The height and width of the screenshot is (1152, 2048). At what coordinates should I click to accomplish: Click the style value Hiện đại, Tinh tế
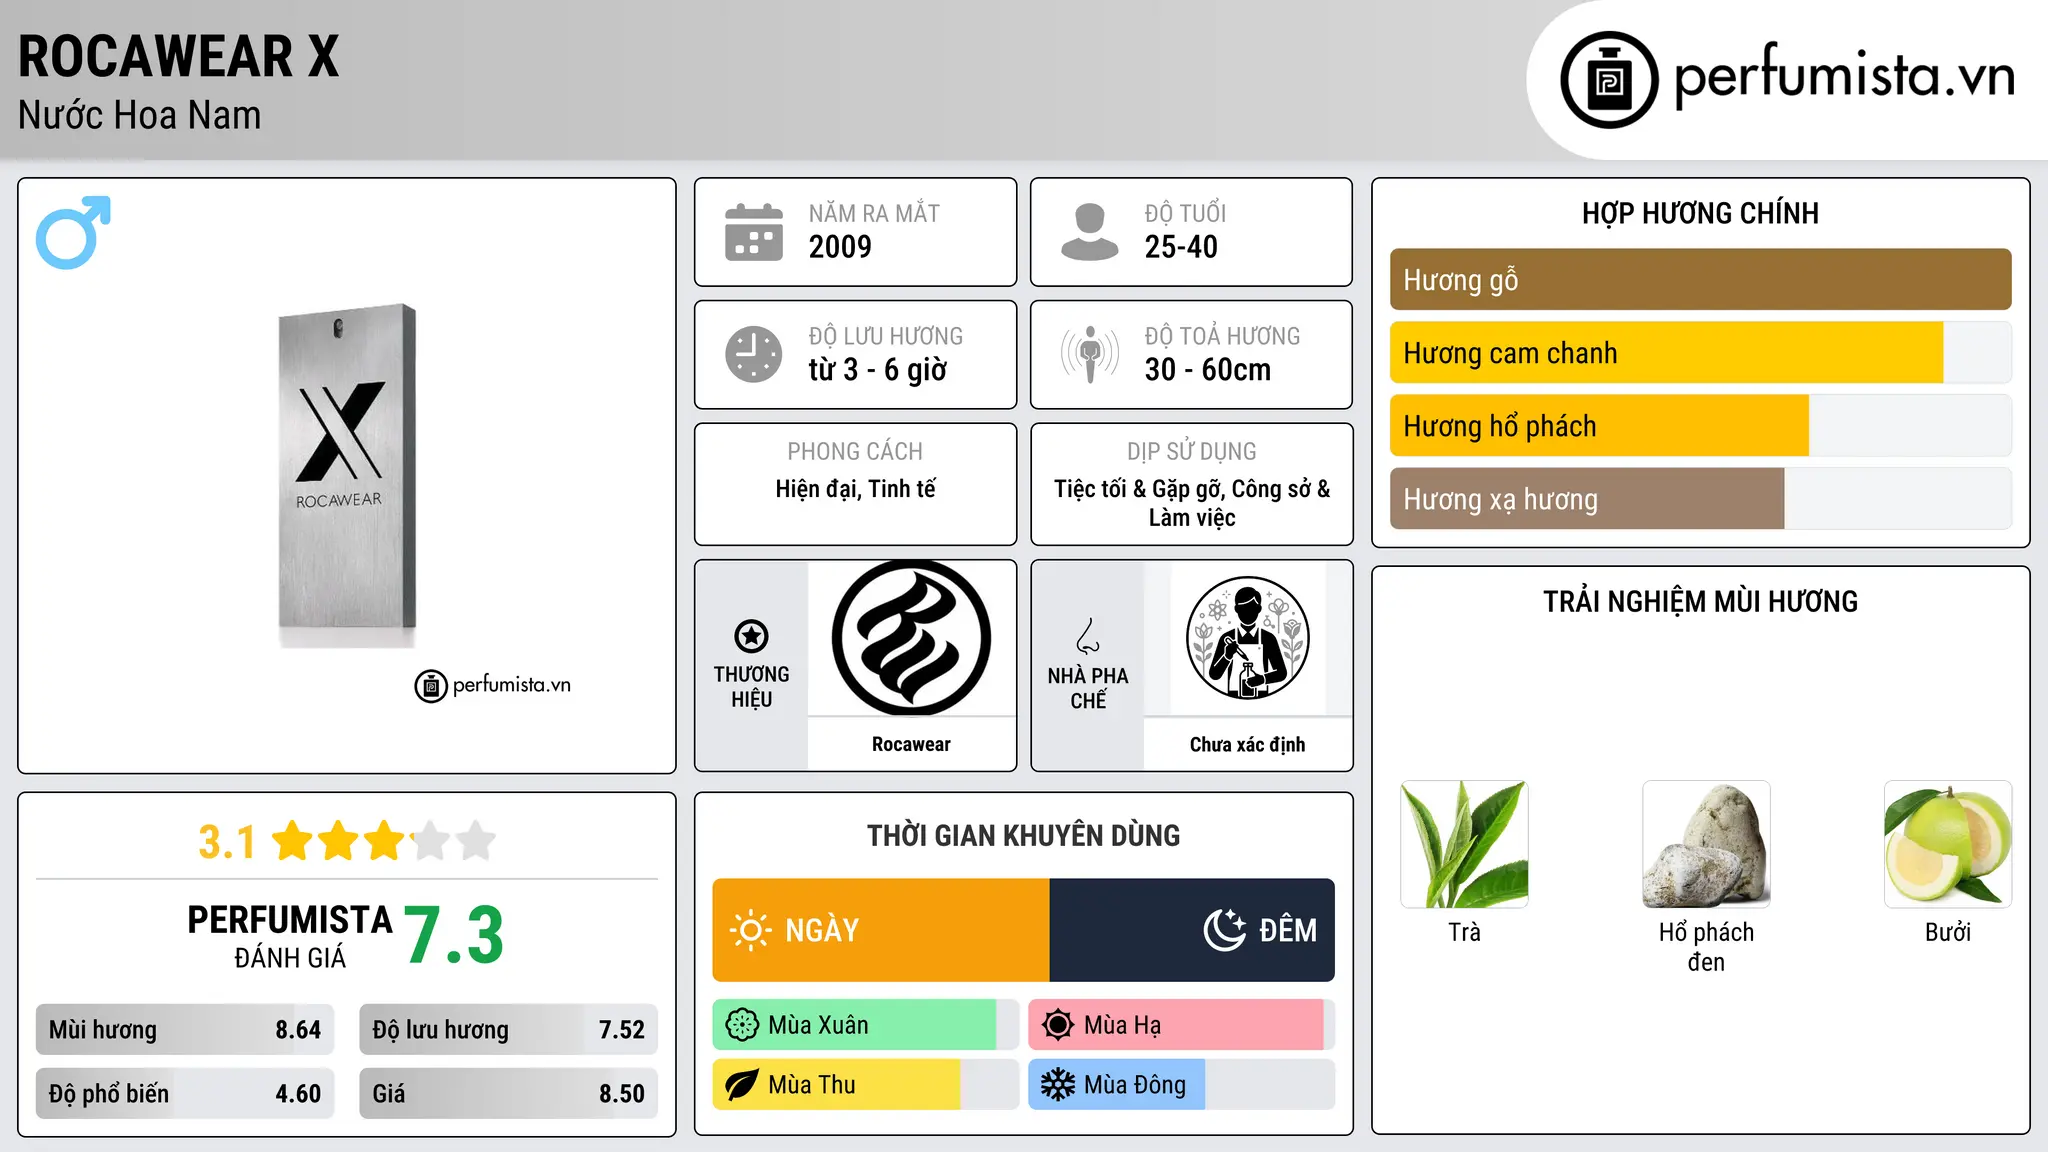point(855,489)
